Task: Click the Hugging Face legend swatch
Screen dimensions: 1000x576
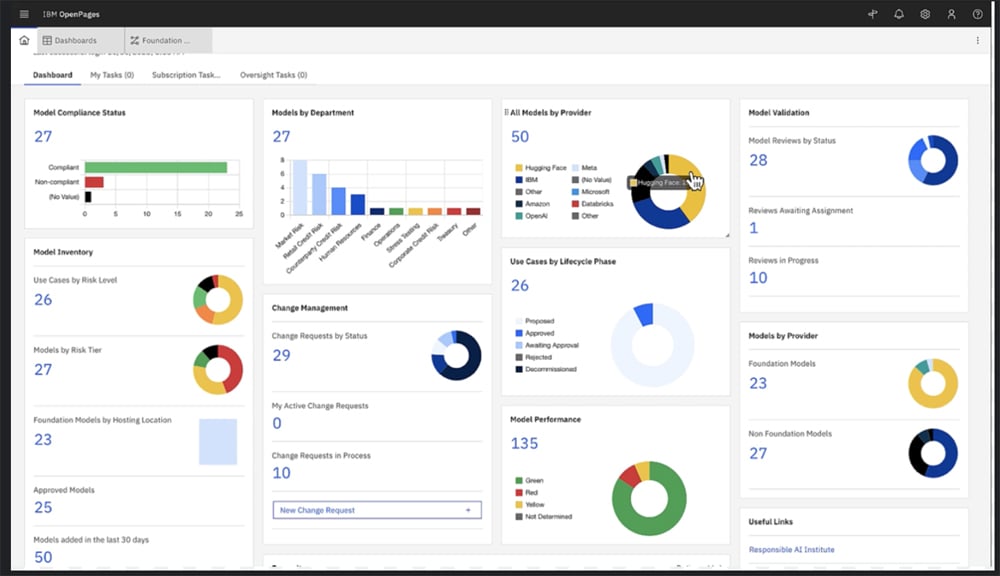Action: (519, 168)
